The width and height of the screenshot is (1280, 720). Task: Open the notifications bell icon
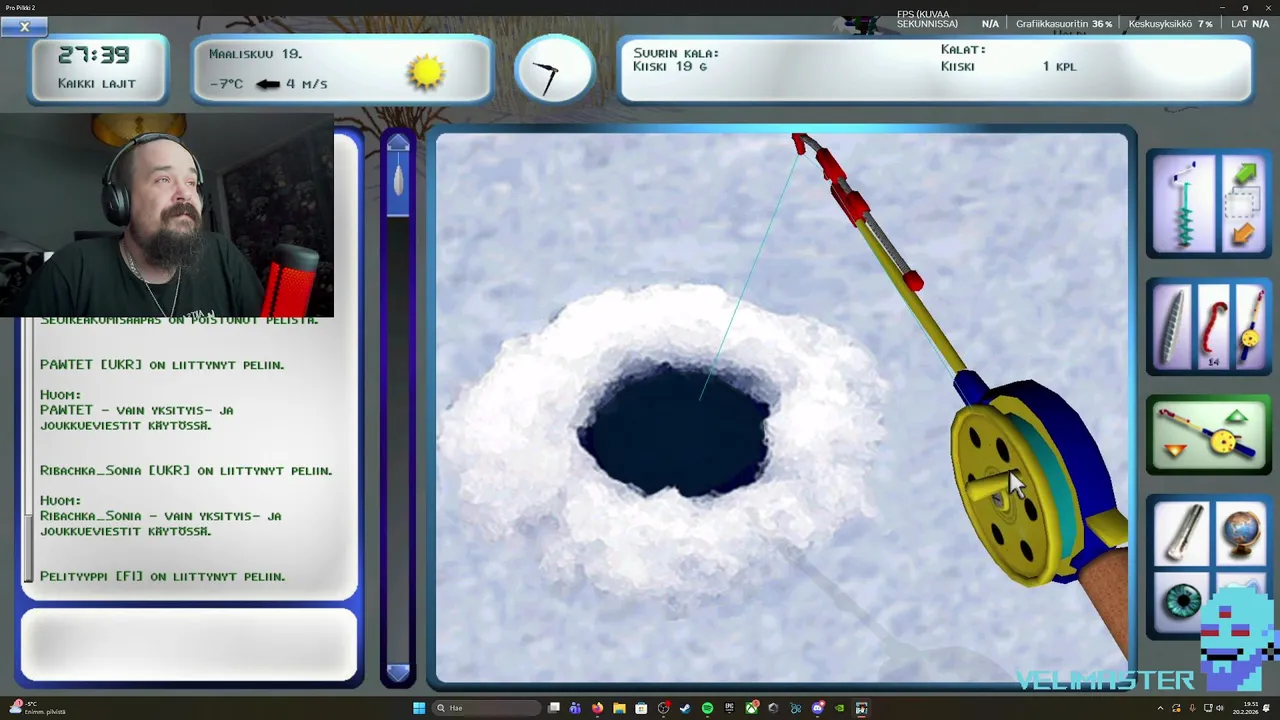pos(1266,708)
